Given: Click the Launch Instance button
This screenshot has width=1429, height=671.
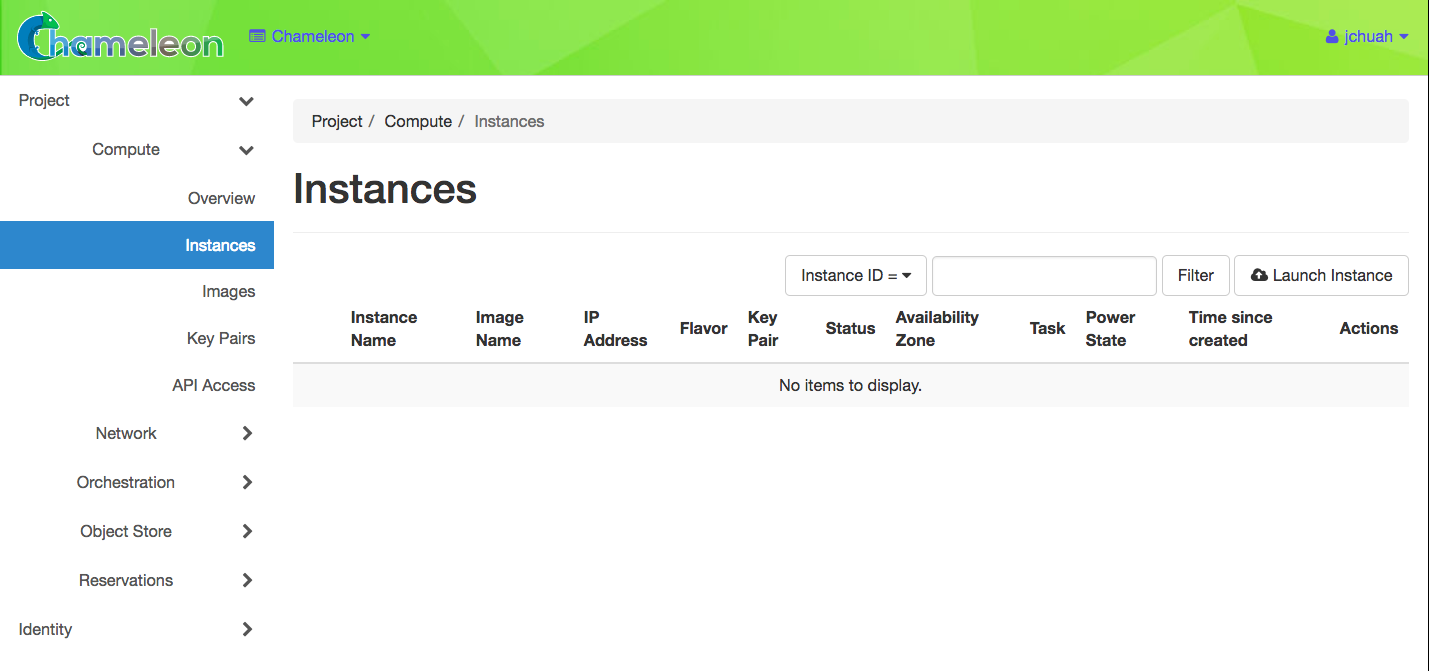Looking at the screenshot, I should (x=1321, y=275).
